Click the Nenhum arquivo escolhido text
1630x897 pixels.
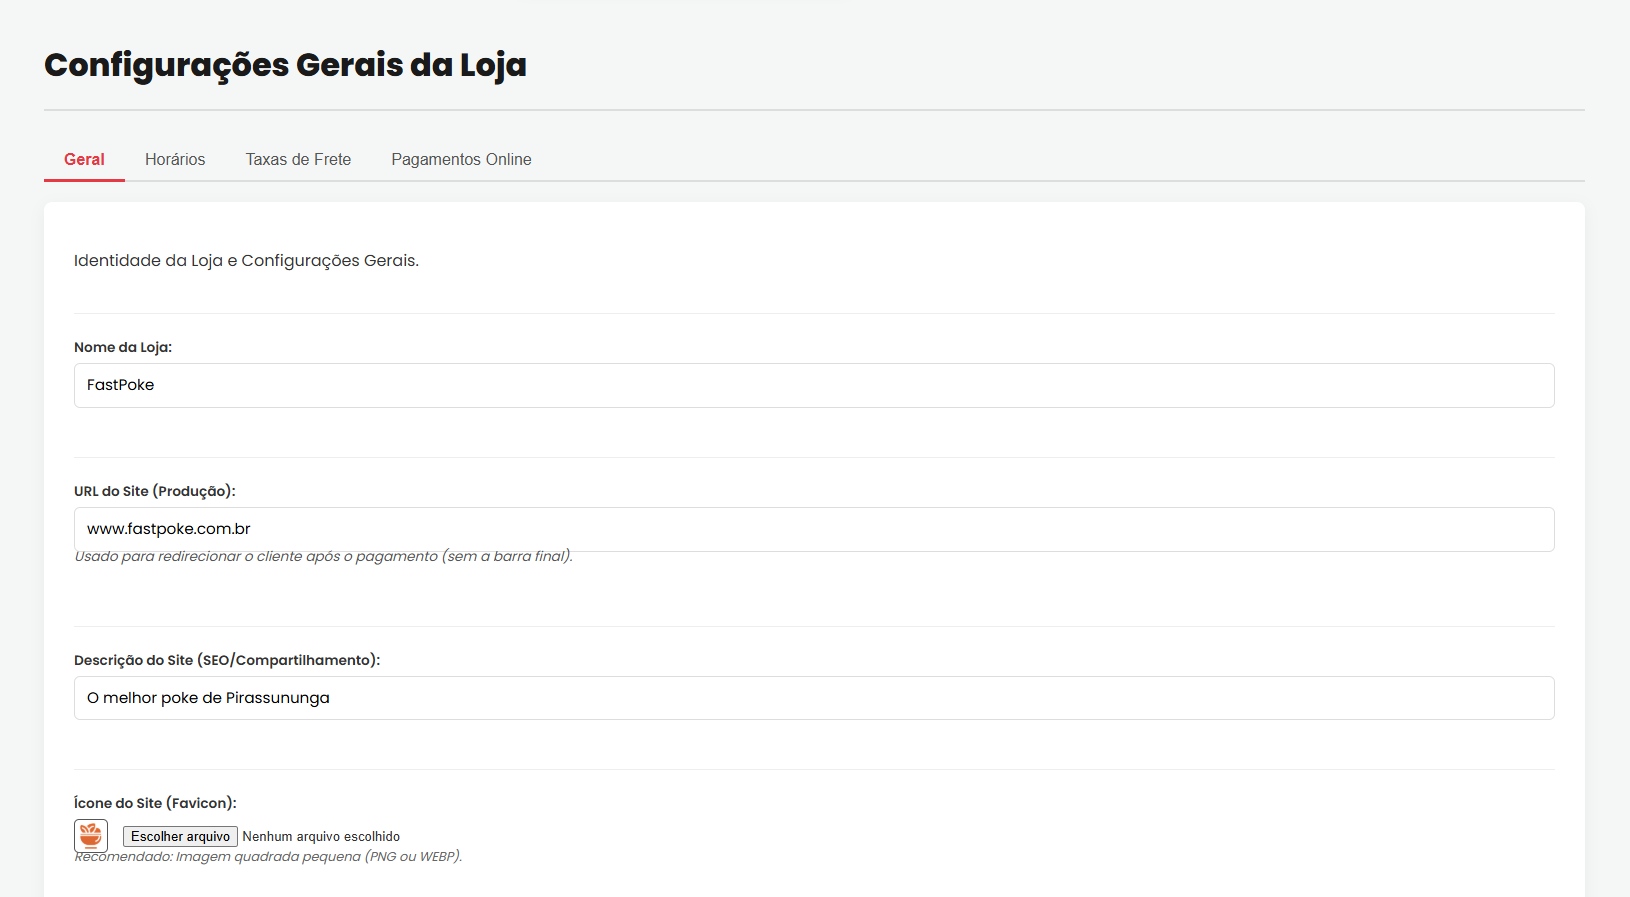(321, 837)
